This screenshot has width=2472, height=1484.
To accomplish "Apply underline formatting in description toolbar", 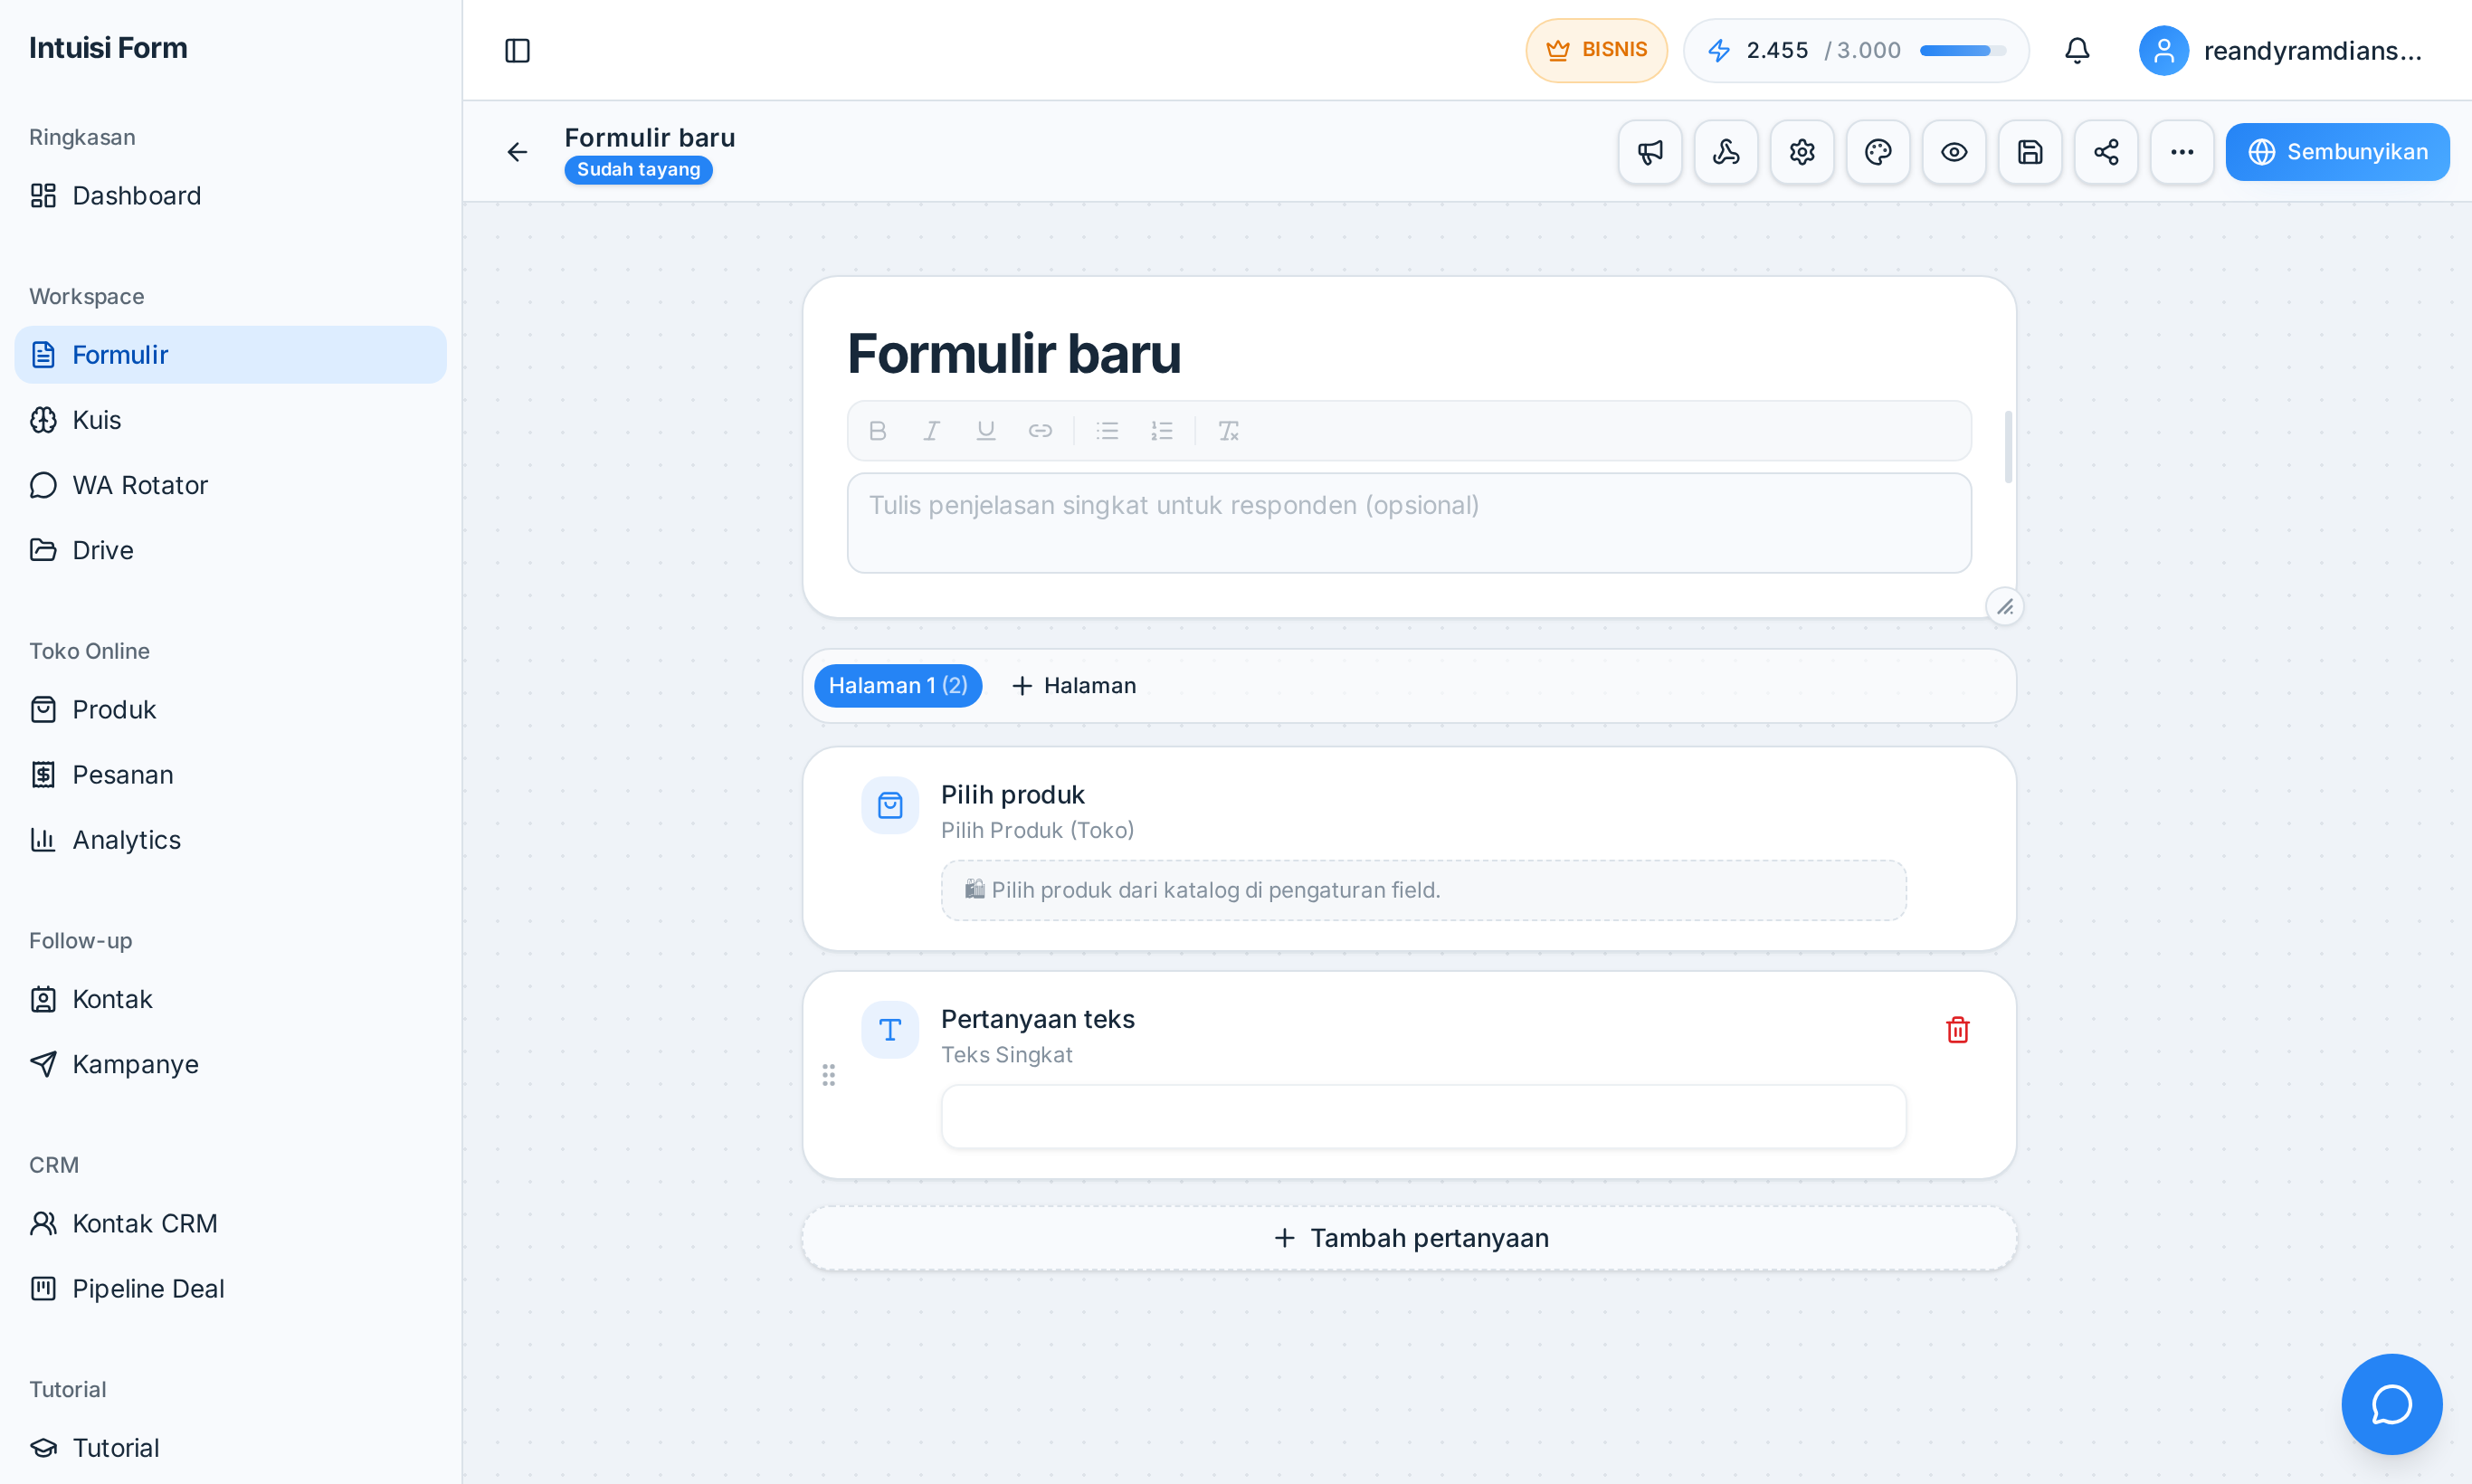I will [986, 431].
